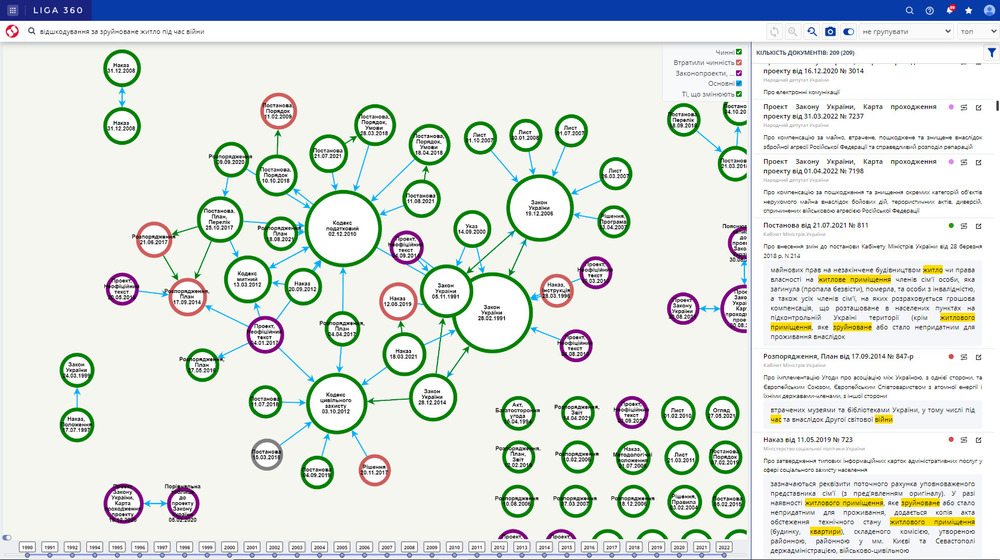Click the 1990 timeline year marker
Image resolution: width=1000 pixels, height=560 pixels.
pyautogui.click(x=27, y=547)
